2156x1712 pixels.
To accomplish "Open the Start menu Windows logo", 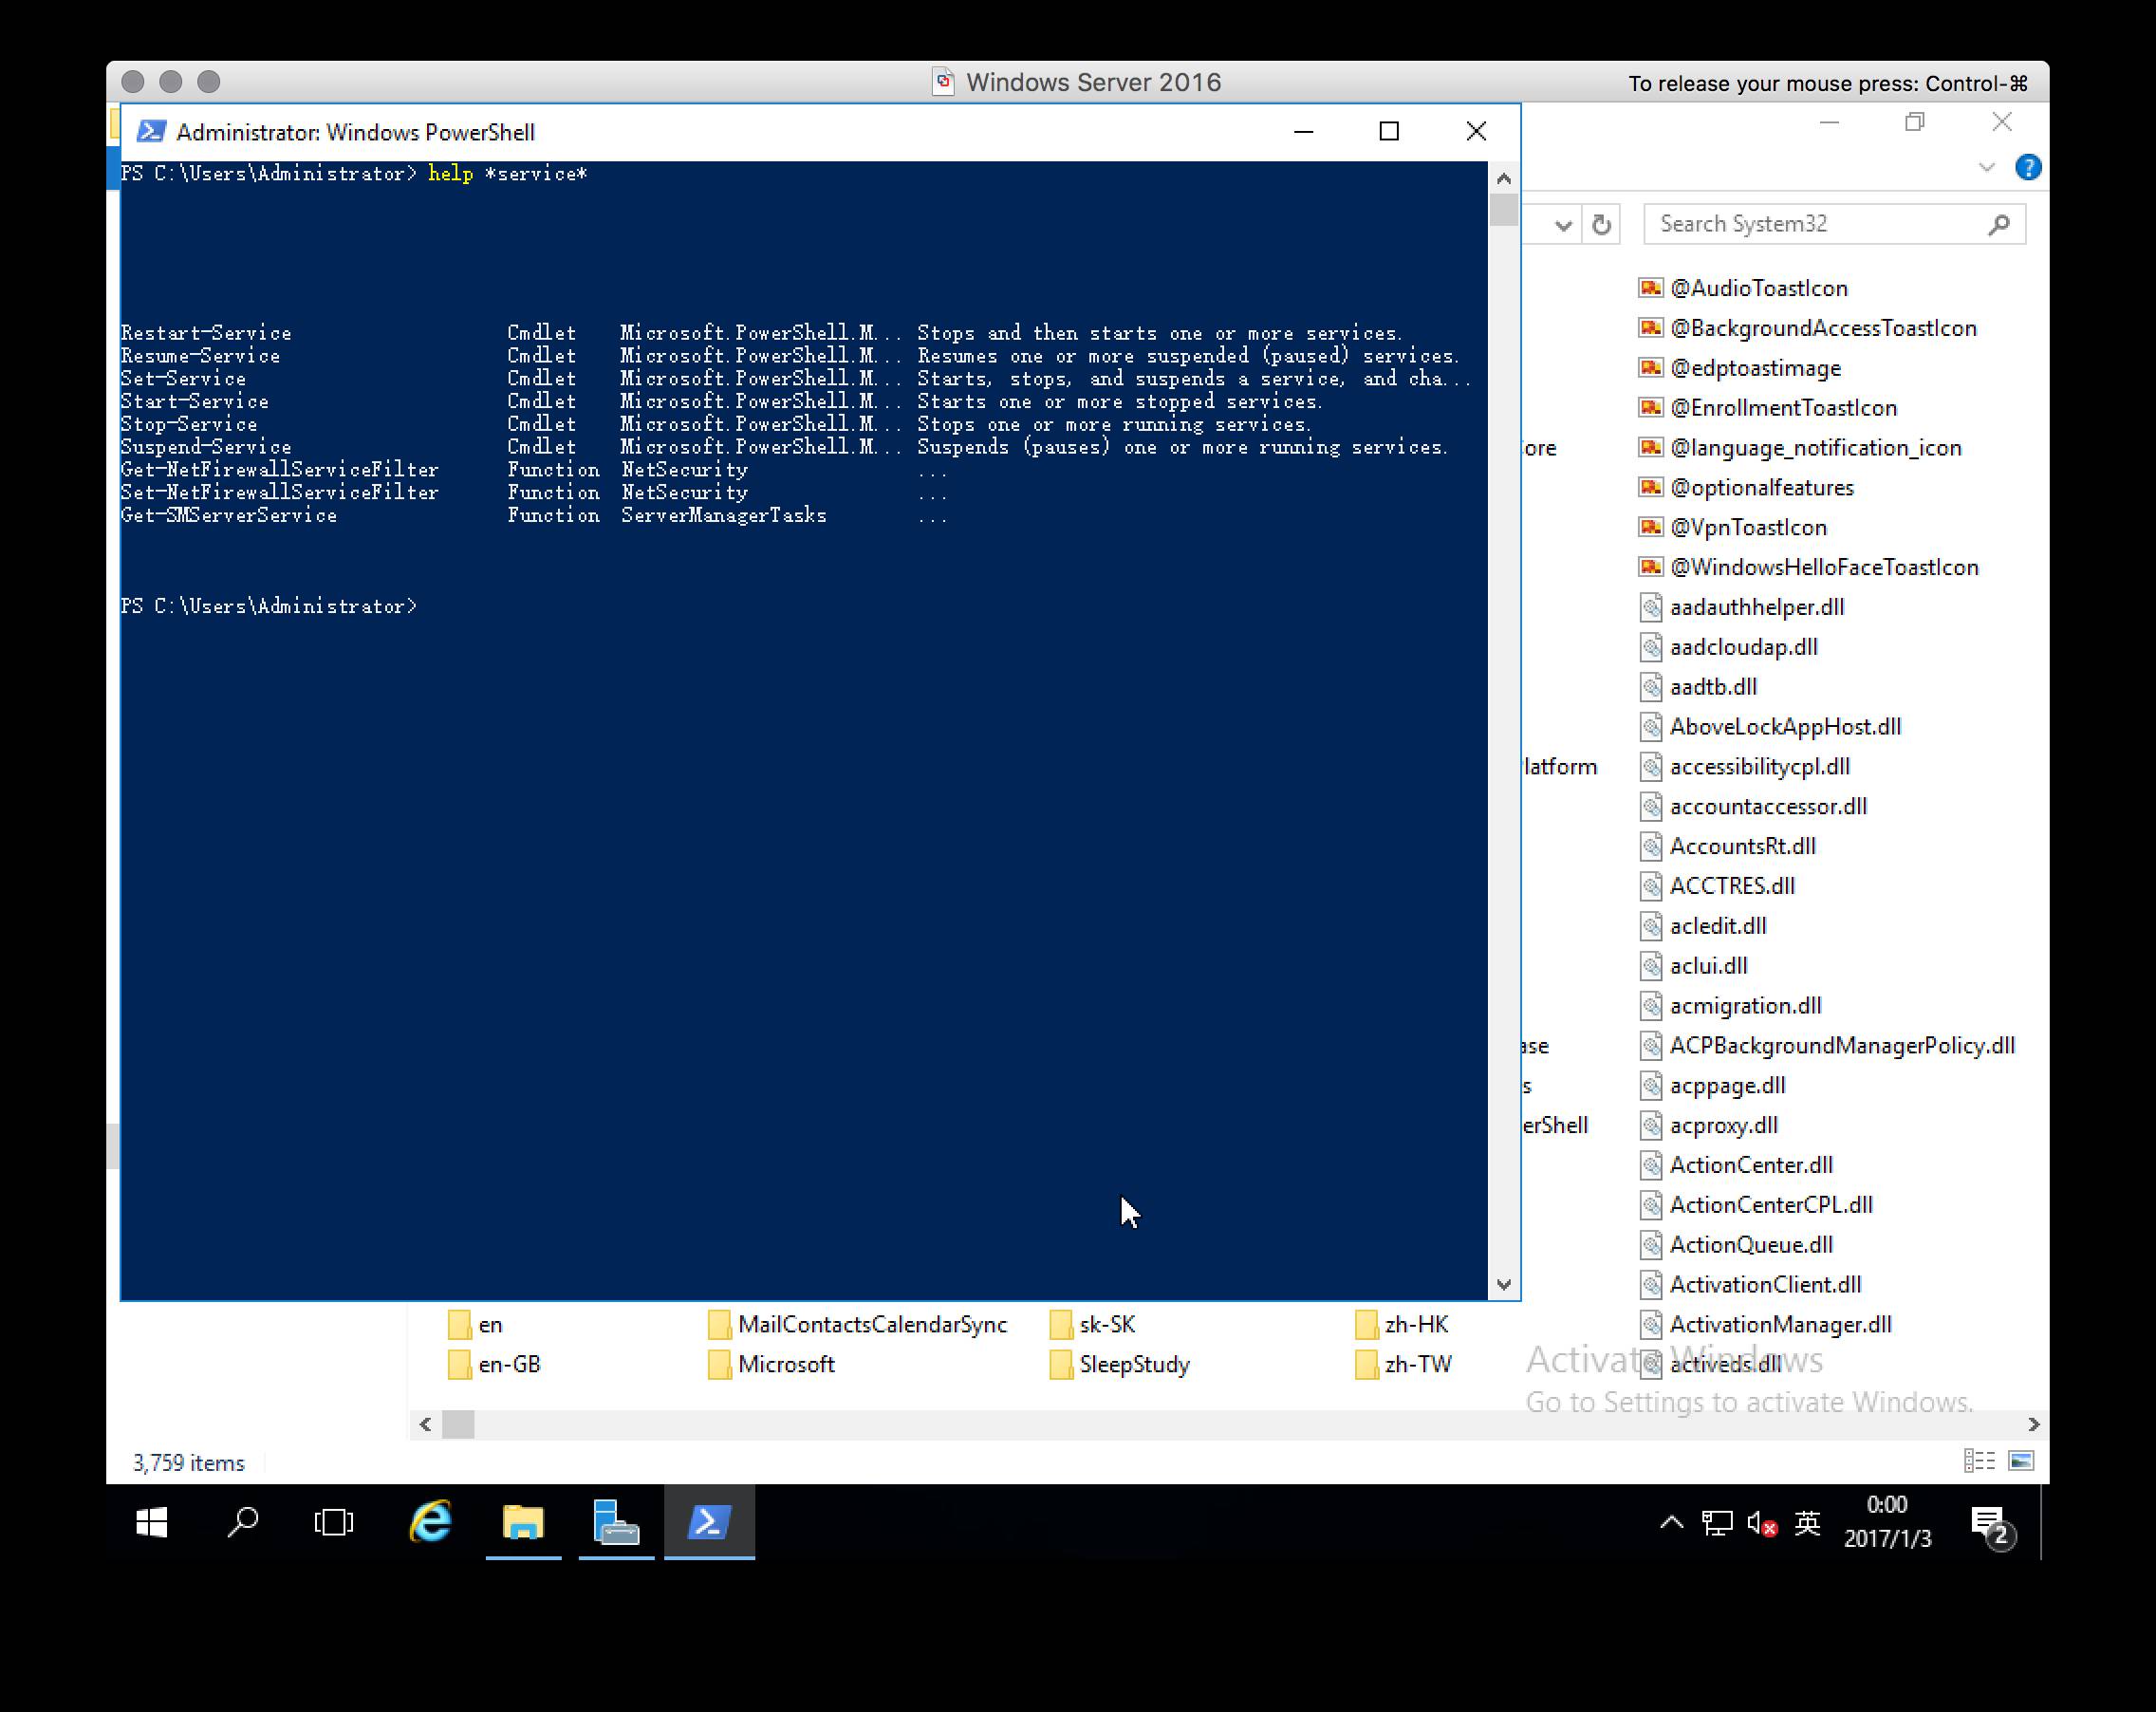I will tap(151, 1522).
